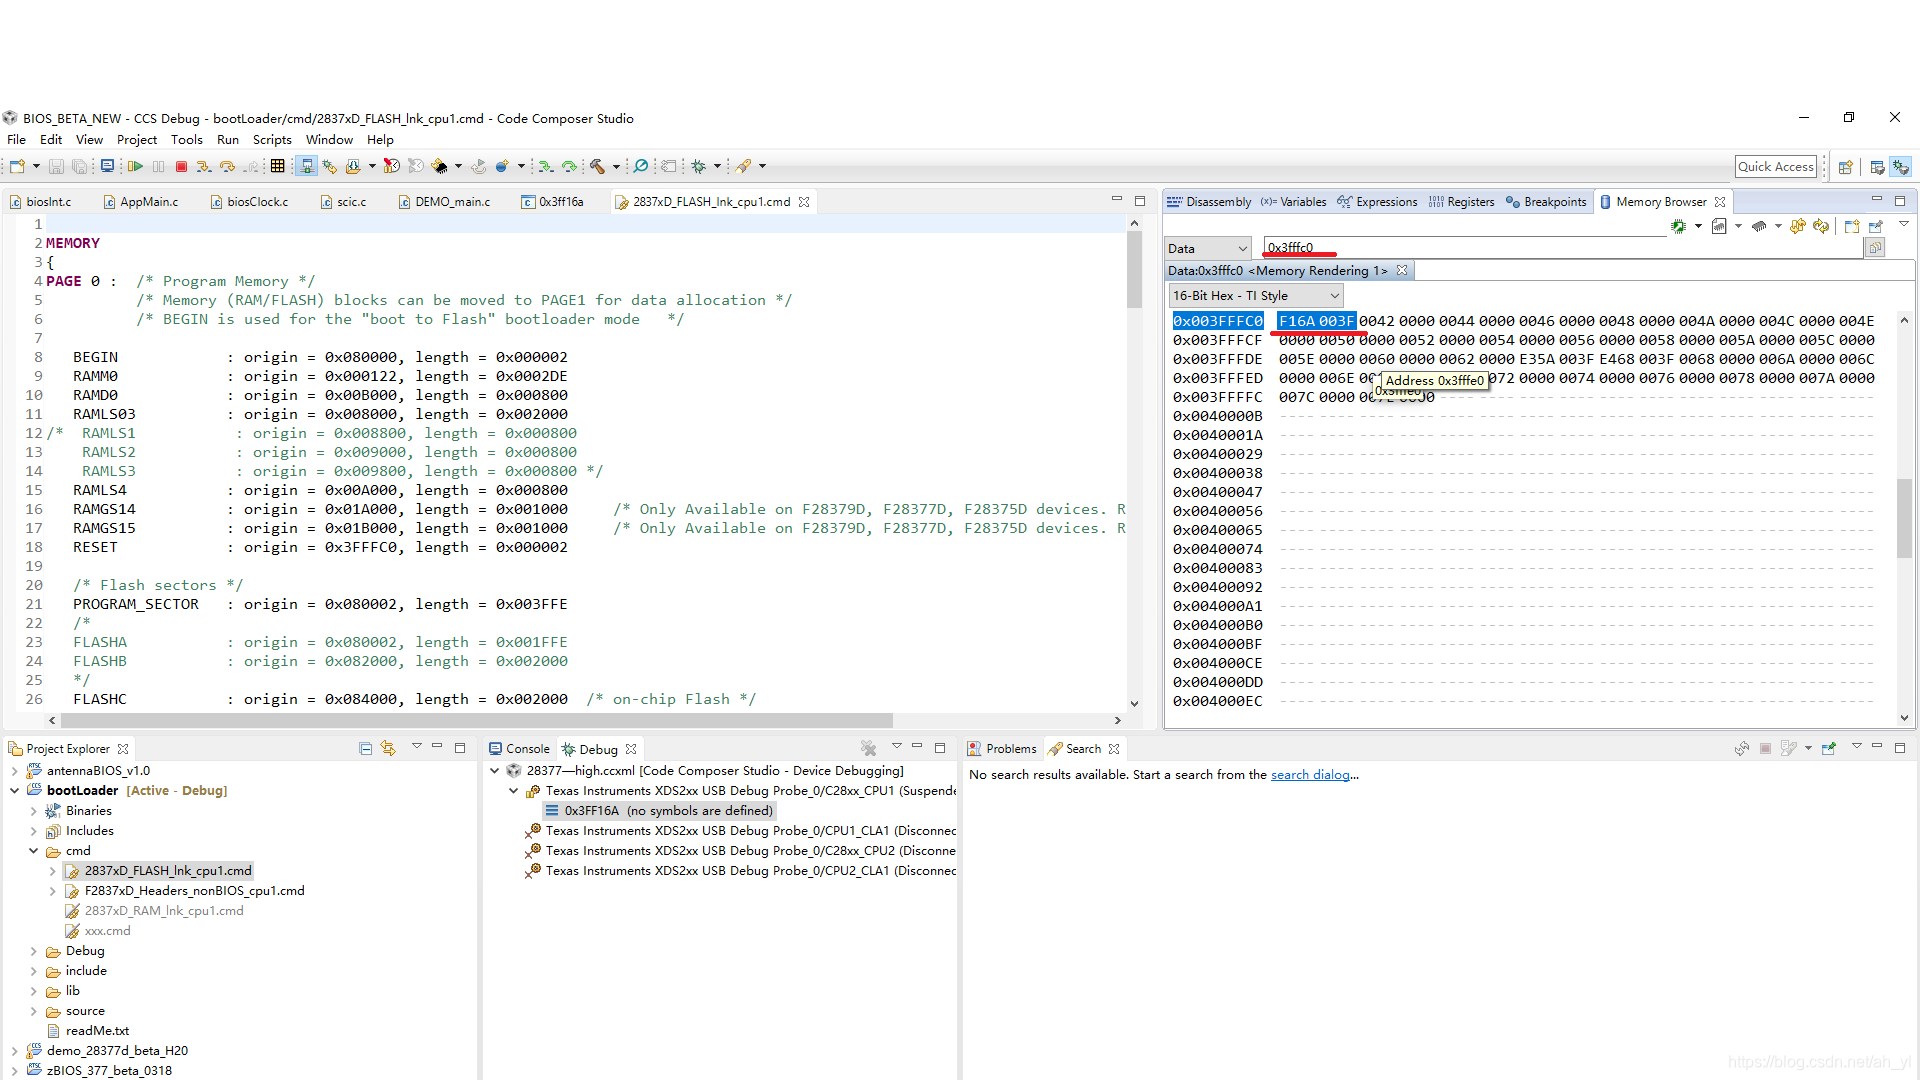Click the Step Over toolbar icon
1920x1080 pixels.
pos(228,167)
